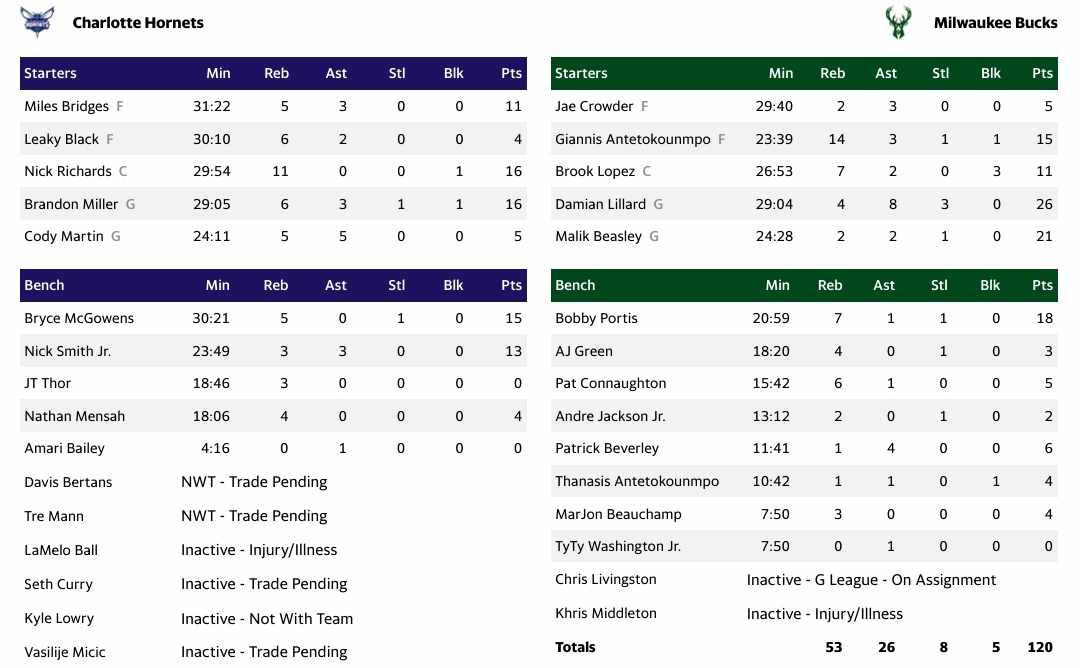This screenshot has height=668, width=1080.
Task: Click the Charlotte Hornets team logo
Action: tap(38, 22)
